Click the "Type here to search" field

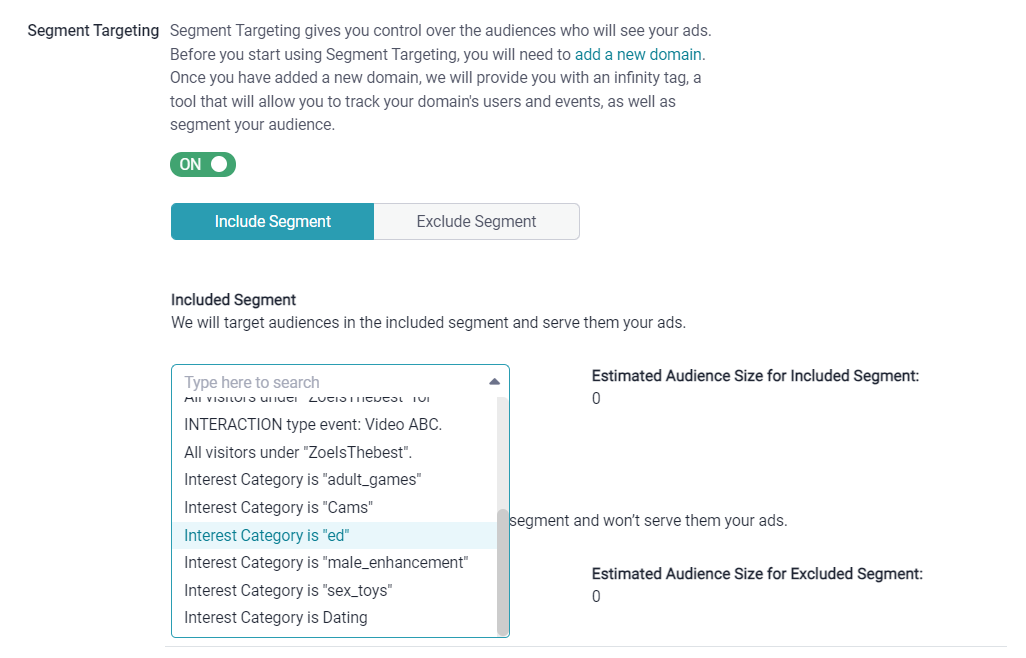coord(300,381)
